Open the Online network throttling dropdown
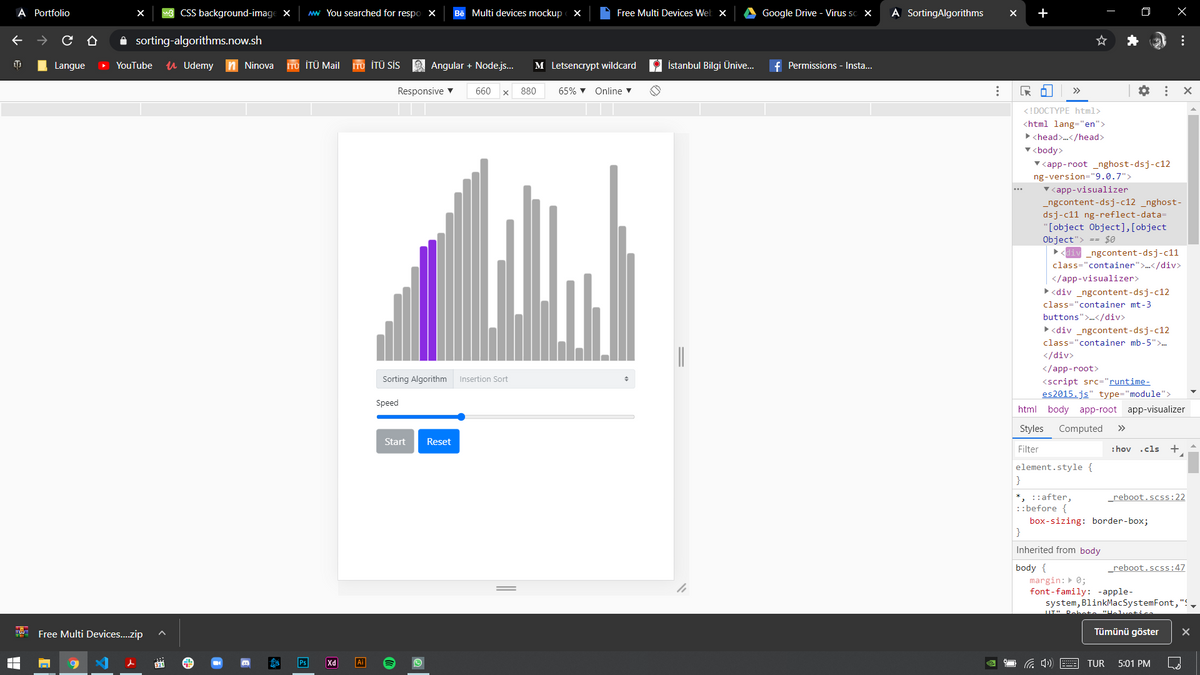This screenshot has width=1200, height=675. click(613, 91)
